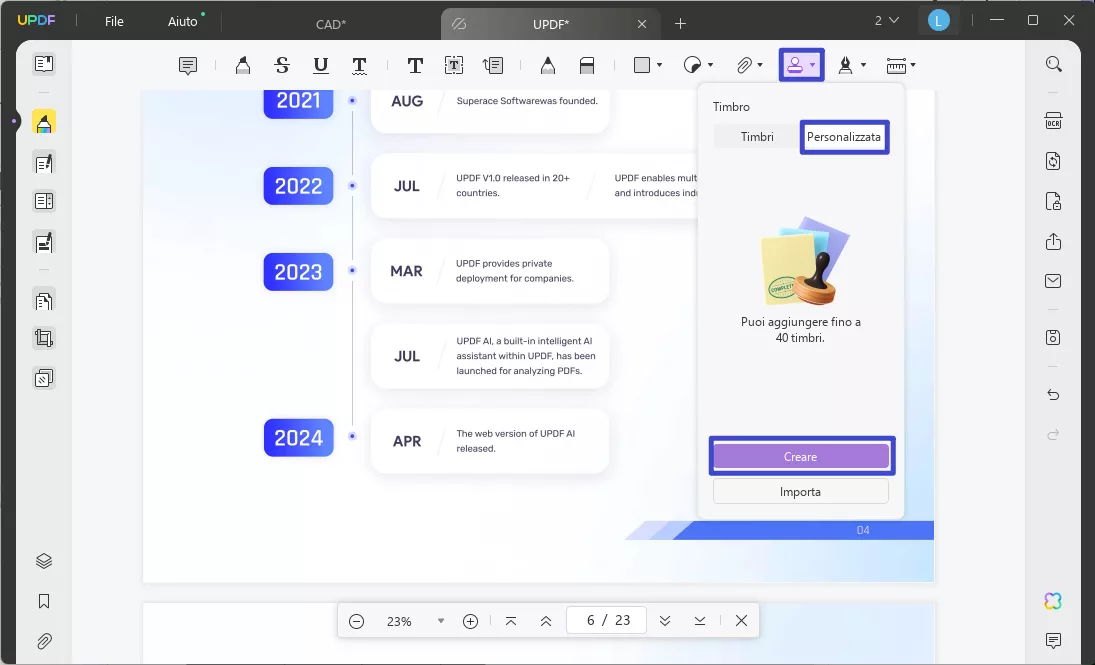Screen dimensions: 1095x665
Task: Open the Convert PDF icon in right sidebar
Action: click(x=1054, y=161)
